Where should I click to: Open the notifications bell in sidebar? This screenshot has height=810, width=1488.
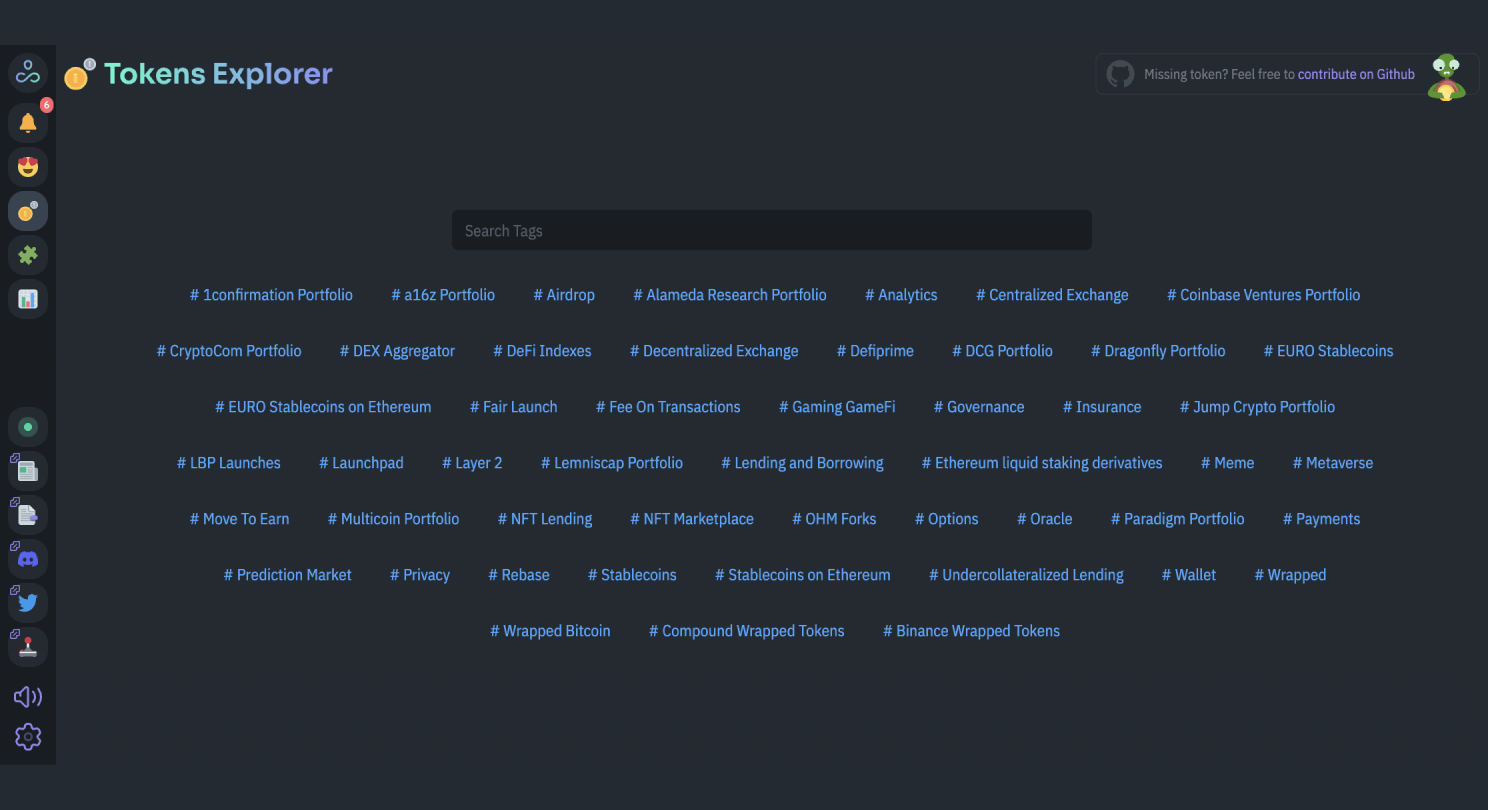coord(28,123)
